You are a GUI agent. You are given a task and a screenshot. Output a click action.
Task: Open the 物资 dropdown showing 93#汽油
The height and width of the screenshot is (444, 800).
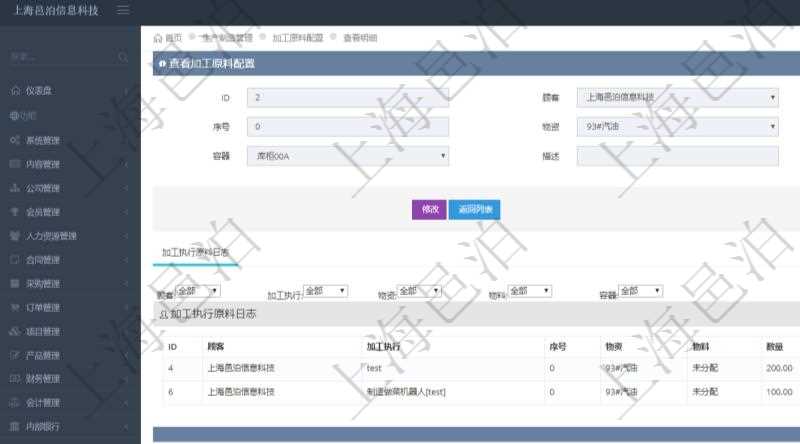point(677,127)
